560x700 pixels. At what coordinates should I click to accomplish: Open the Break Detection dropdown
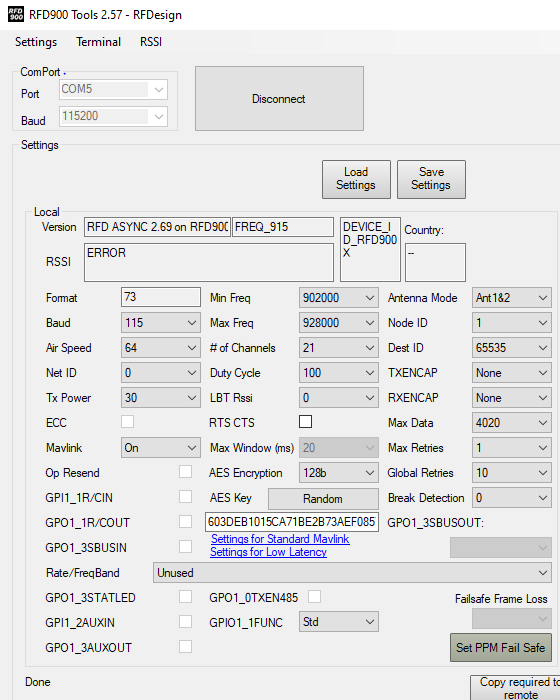[512, 498]
